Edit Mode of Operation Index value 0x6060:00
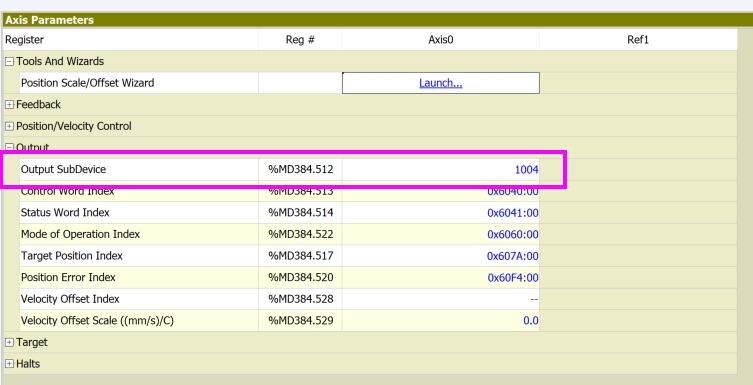 click(512, 234)
